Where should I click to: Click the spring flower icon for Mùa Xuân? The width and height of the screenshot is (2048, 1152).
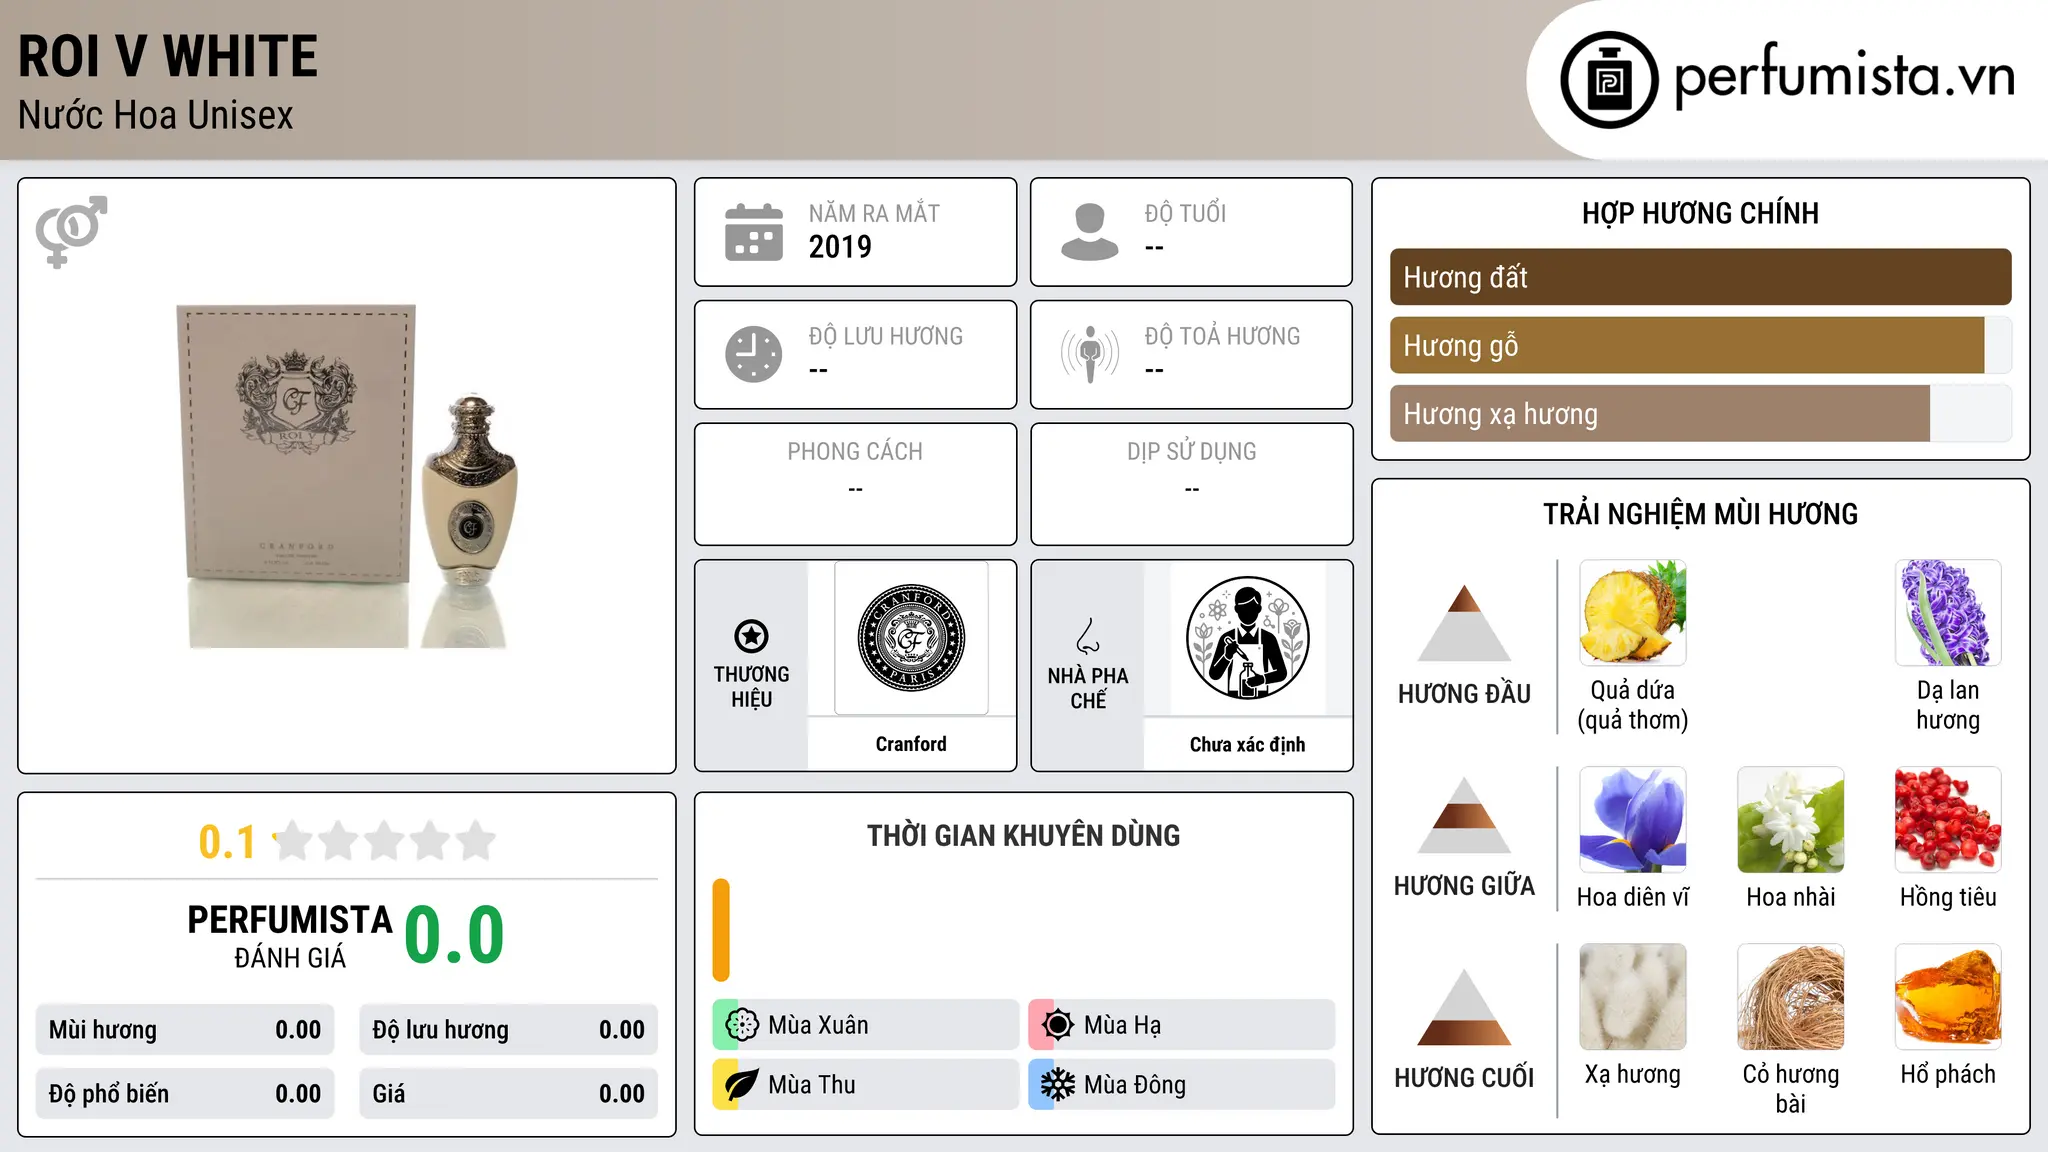pyautogui.click(x=742, y=1025)
